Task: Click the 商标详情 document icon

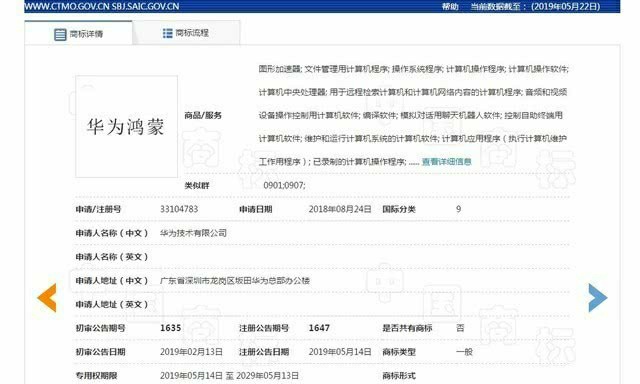Action: pyautogui.click(x=60, y=34)
